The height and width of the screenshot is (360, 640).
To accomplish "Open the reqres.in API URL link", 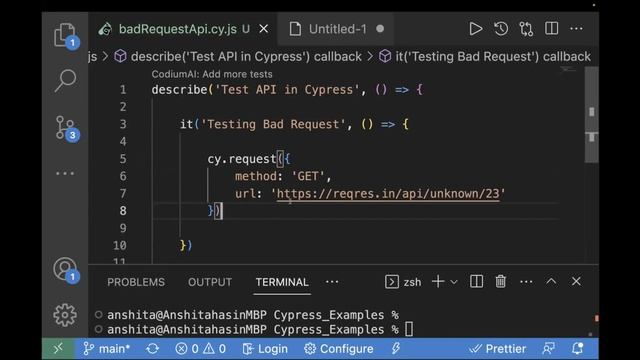I will coord(388,193).
